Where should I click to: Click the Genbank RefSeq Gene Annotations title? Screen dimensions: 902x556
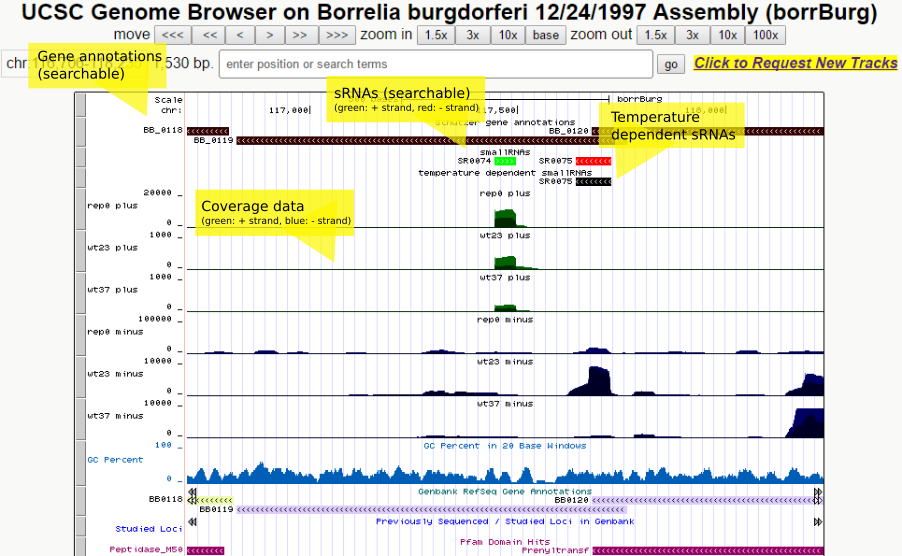pos(504,492)
